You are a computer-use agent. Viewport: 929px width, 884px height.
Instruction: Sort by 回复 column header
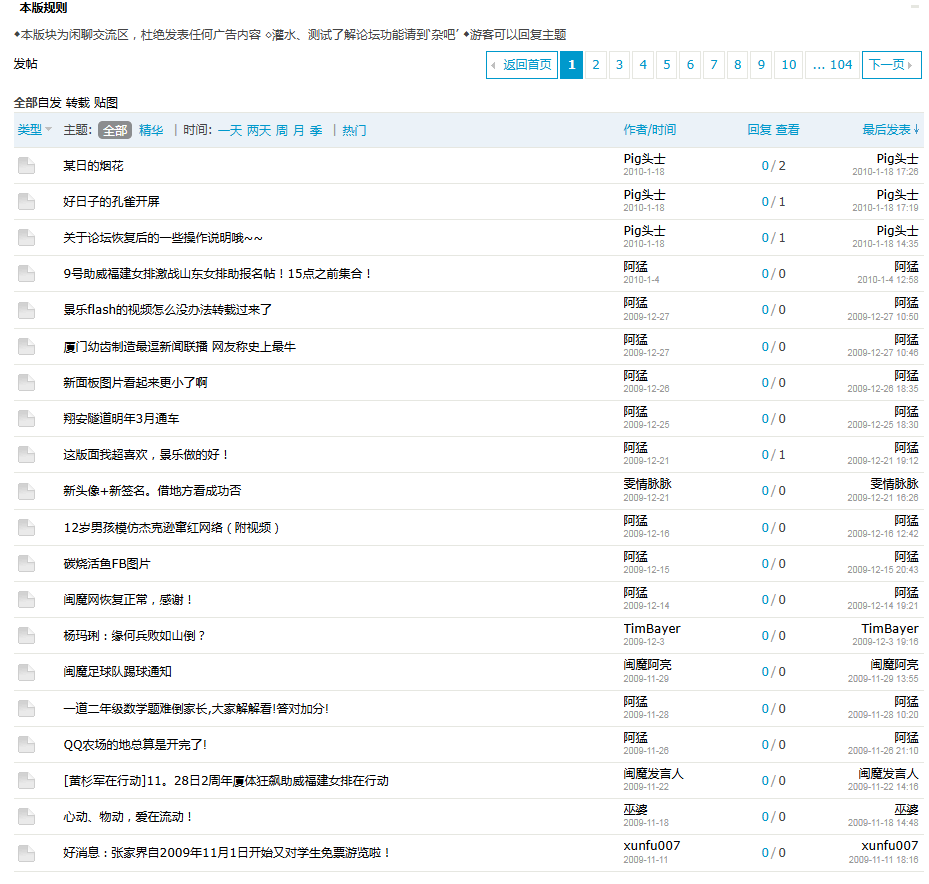pyautogui.click(x=760, y=130)
